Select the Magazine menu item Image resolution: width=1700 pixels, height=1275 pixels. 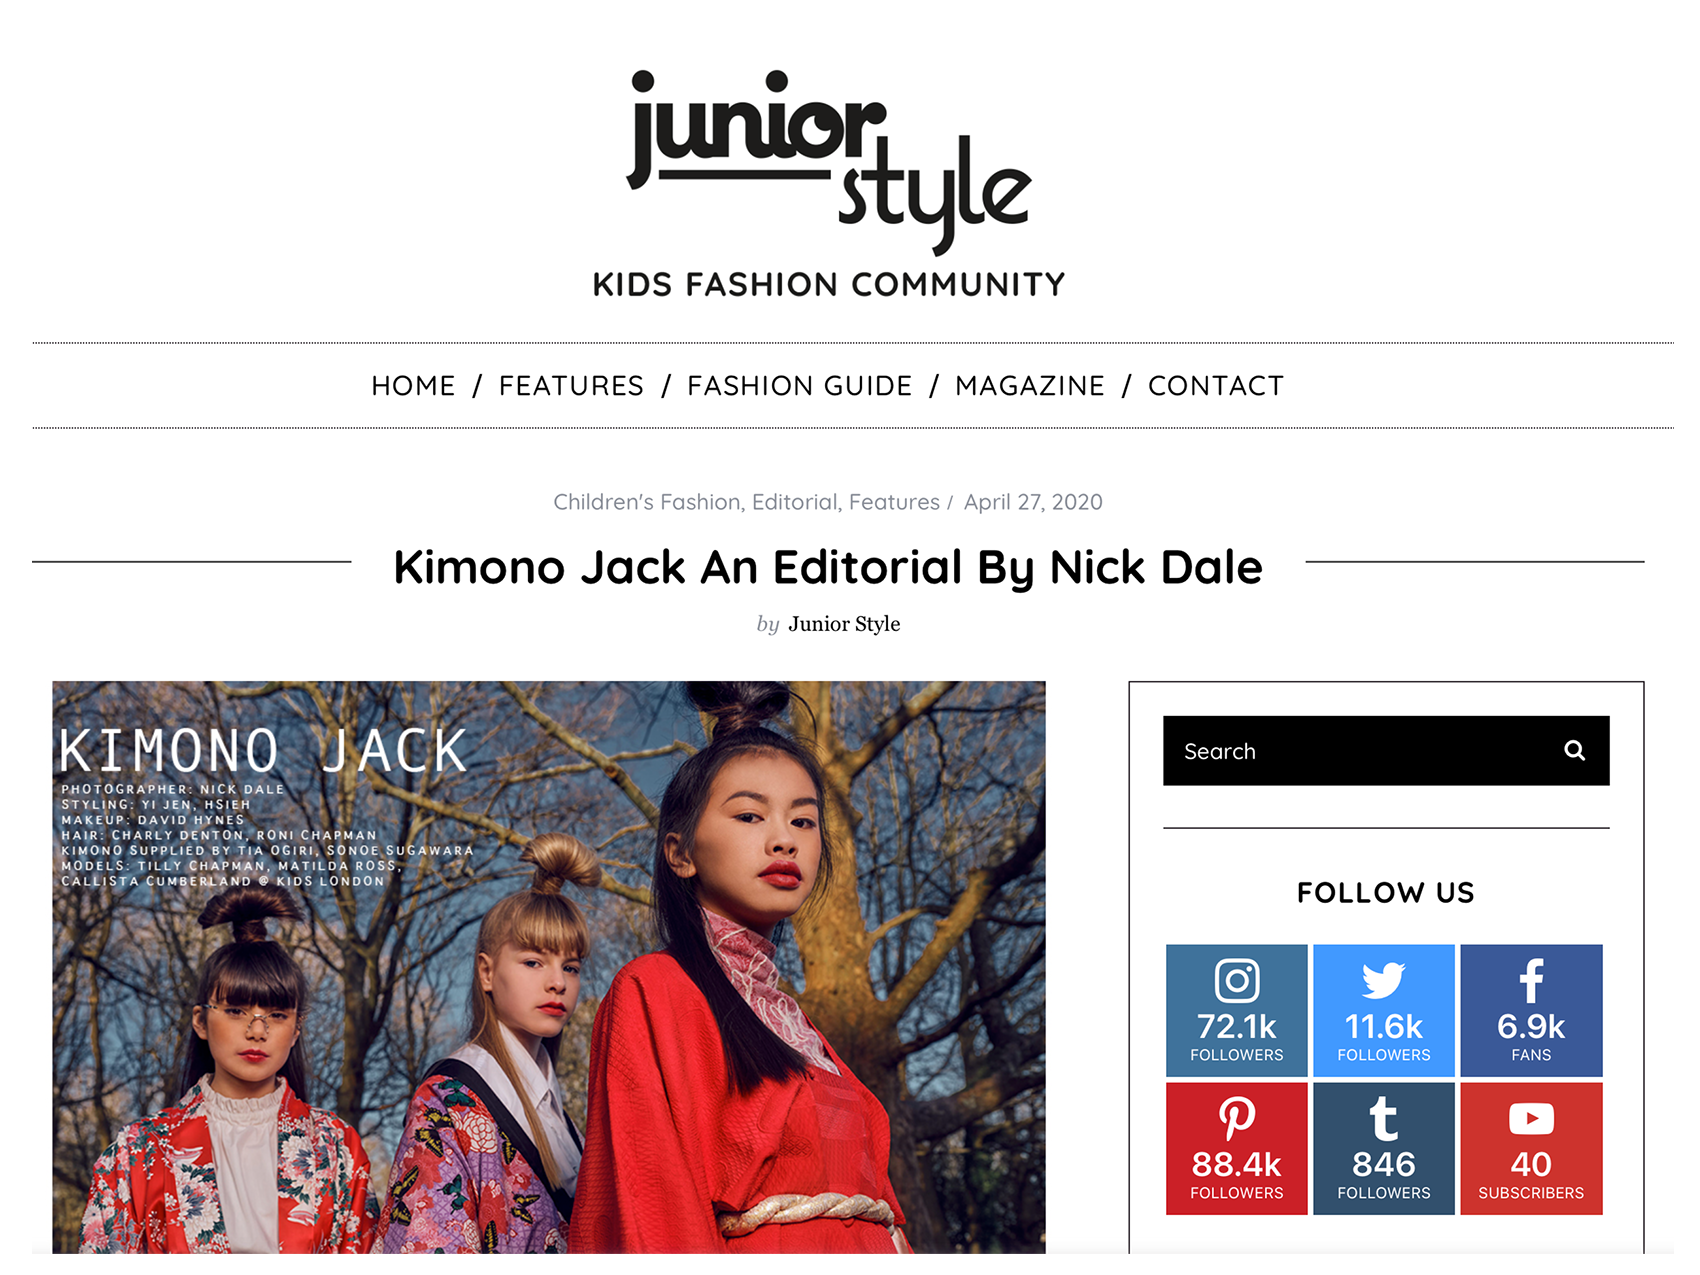coord(1030,386)
